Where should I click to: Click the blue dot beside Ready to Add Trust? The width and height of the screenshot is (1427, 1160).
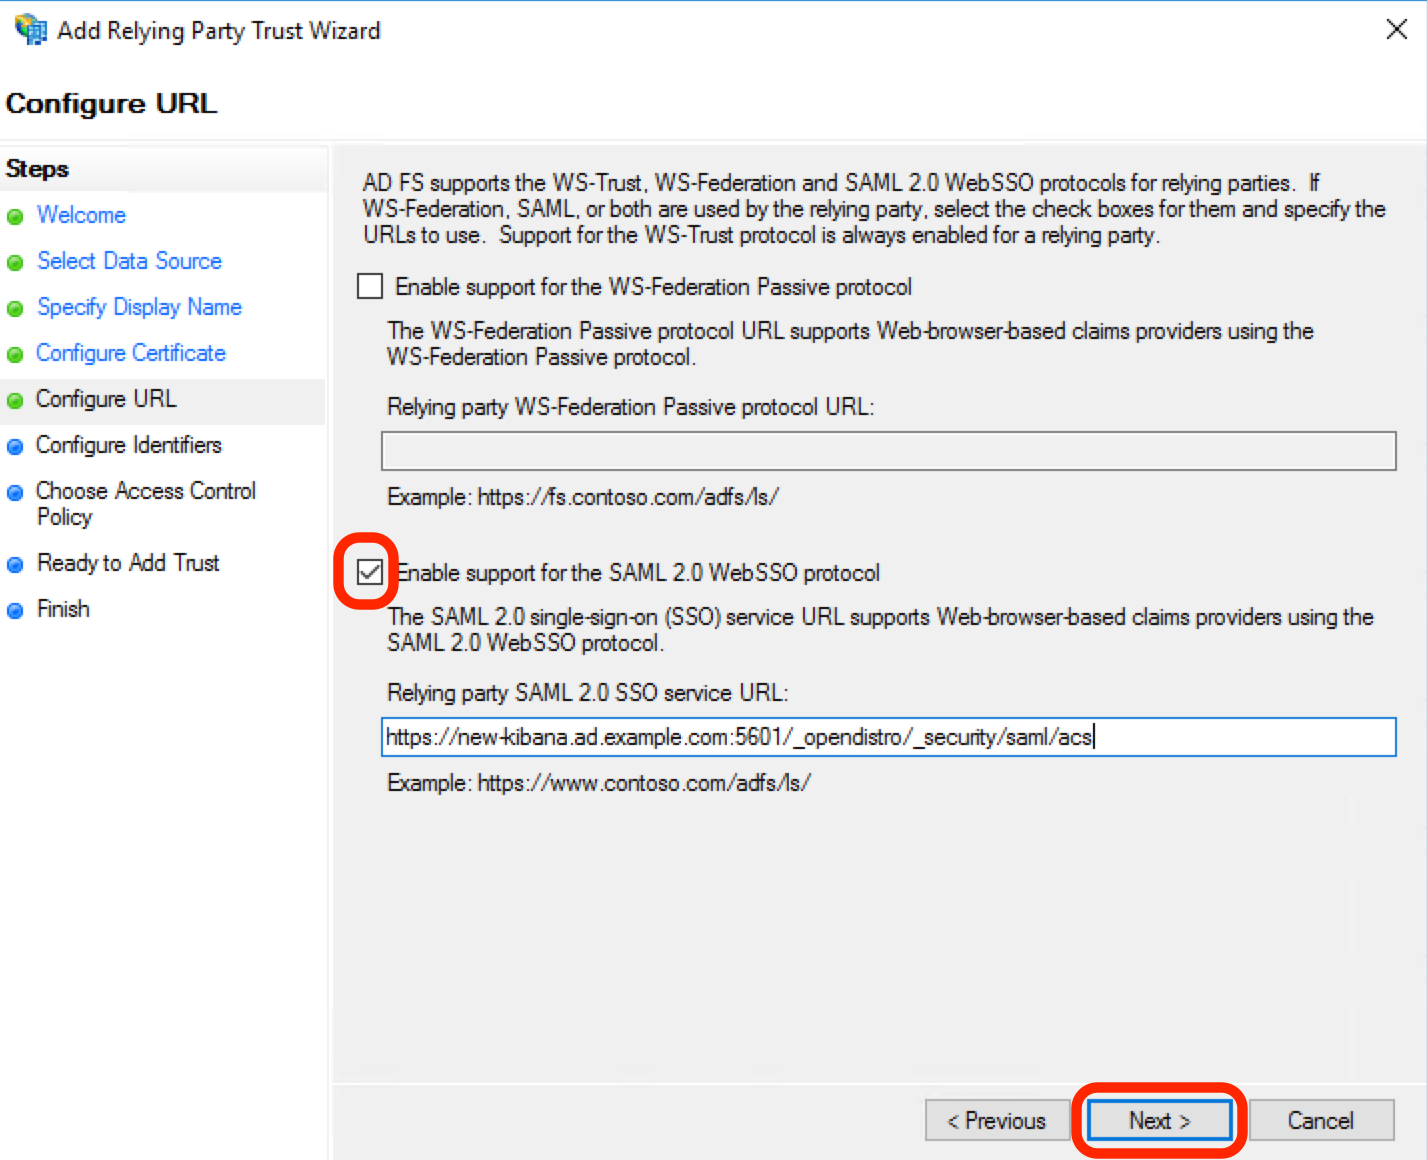[x=16, y=563]
